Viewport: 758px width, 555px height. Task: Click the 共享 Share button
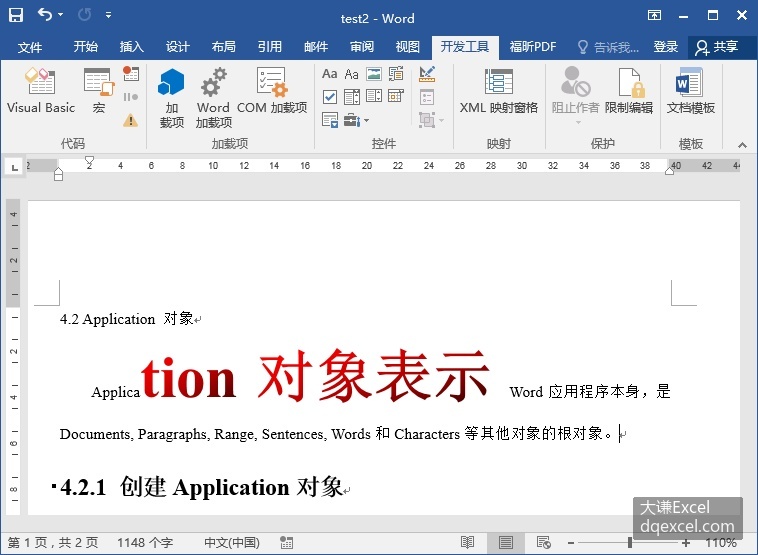(717, 47)
